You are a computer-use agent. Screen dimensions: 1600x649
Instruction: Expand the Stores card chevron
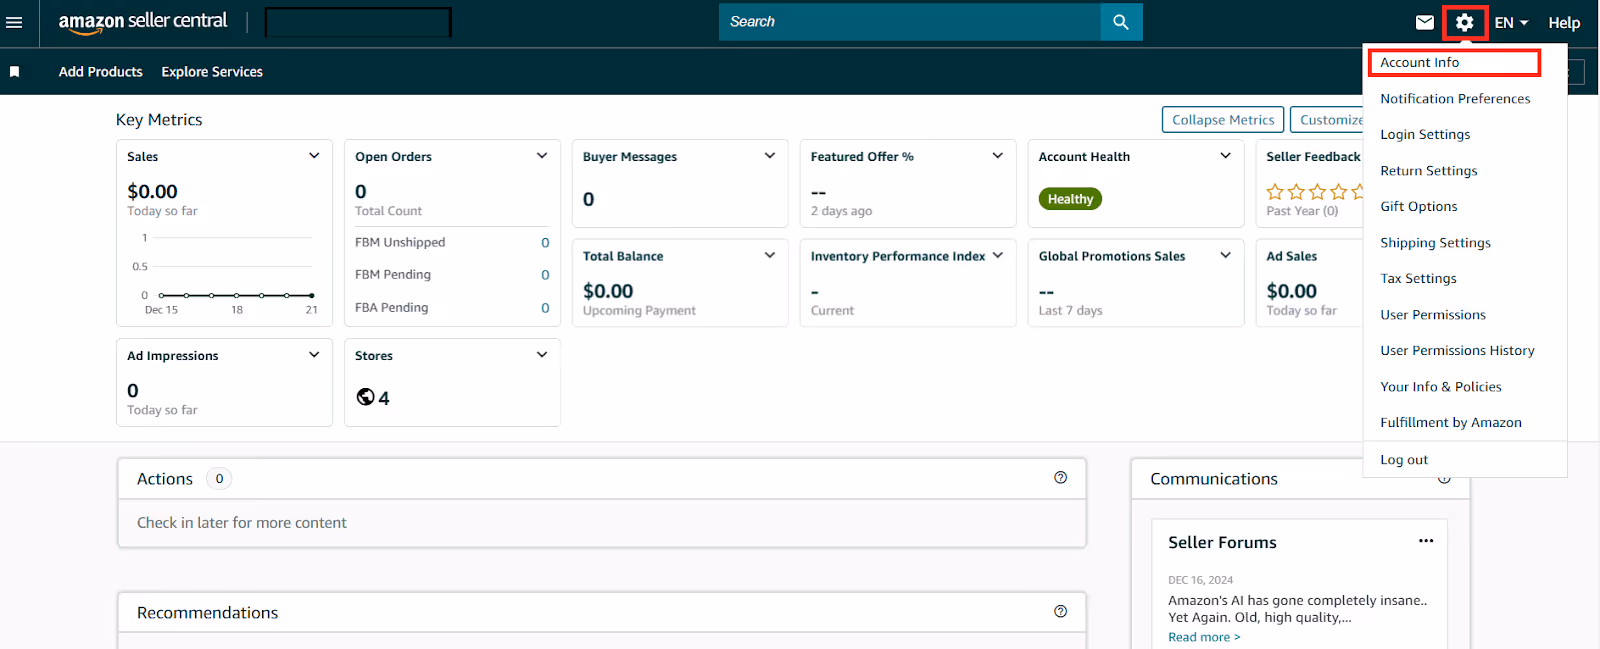point(542,355)
